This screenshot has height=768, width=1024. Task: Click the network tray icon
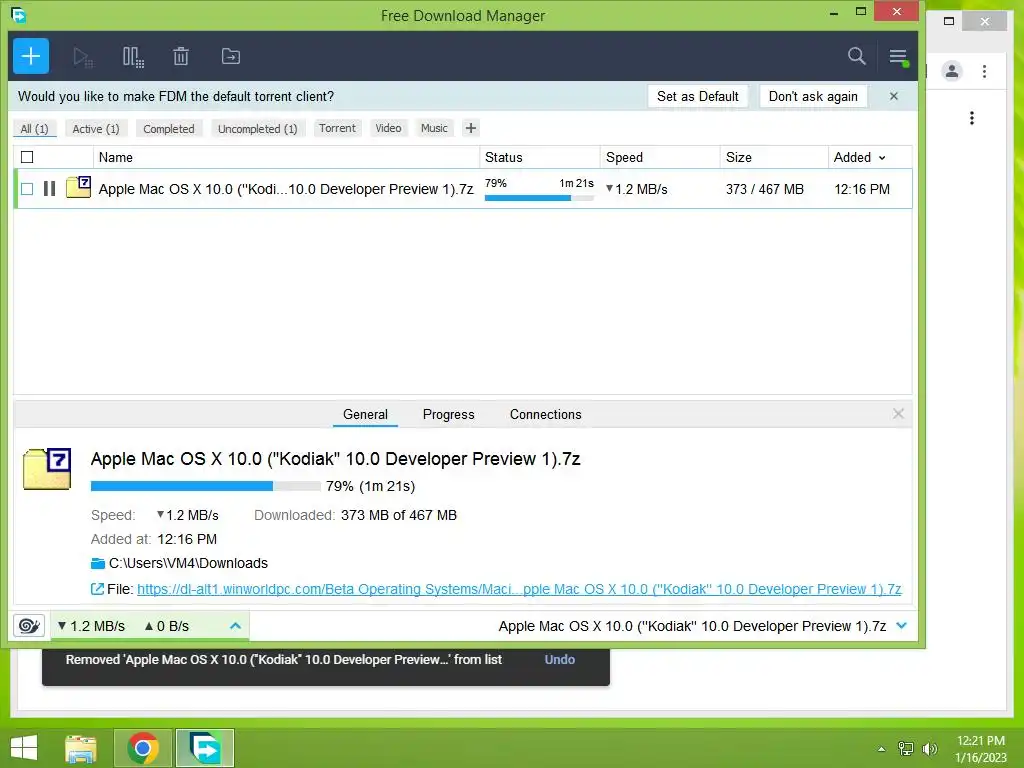pos(906,748)
